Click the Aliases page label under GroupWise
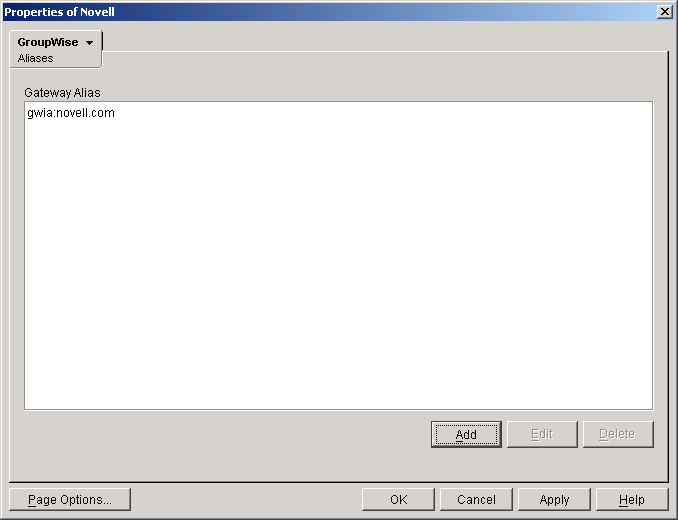The height and width of the screenshot is (520, 678). click(35, 58)
